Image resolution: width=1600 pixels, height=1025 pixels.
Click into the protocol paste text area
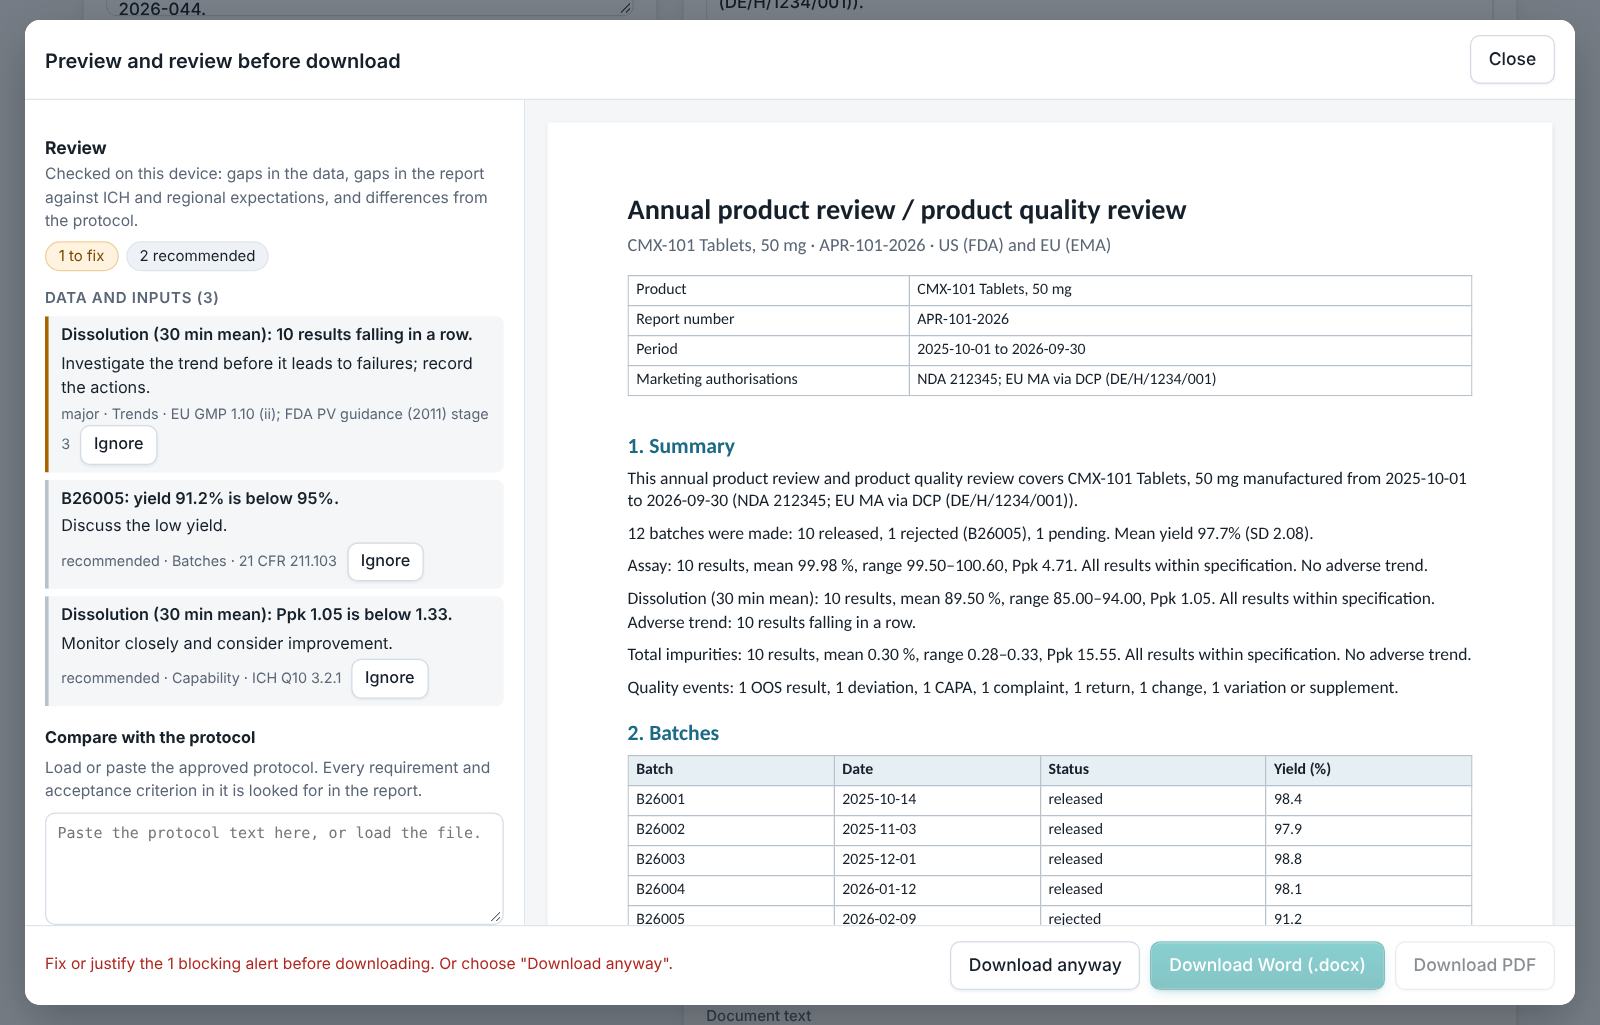(x=274, y=868)
